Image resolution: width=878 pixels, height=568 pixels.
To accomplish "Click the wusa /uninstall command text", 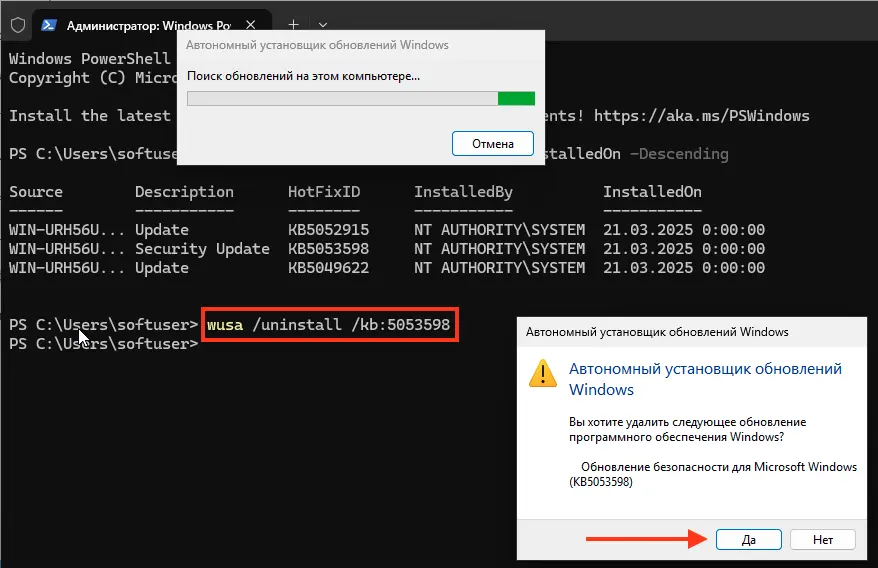I will point(329,325).
